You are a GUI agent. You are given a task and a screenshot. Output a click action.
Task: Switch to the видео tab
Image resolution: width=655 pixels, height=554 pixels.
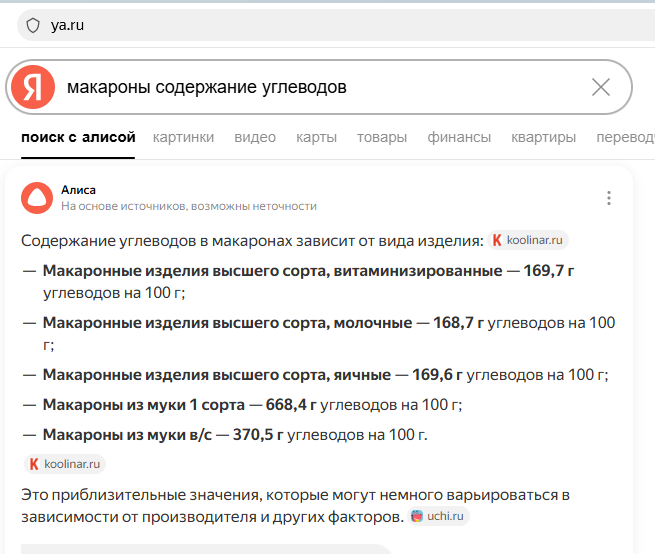[x=255, y=137]
